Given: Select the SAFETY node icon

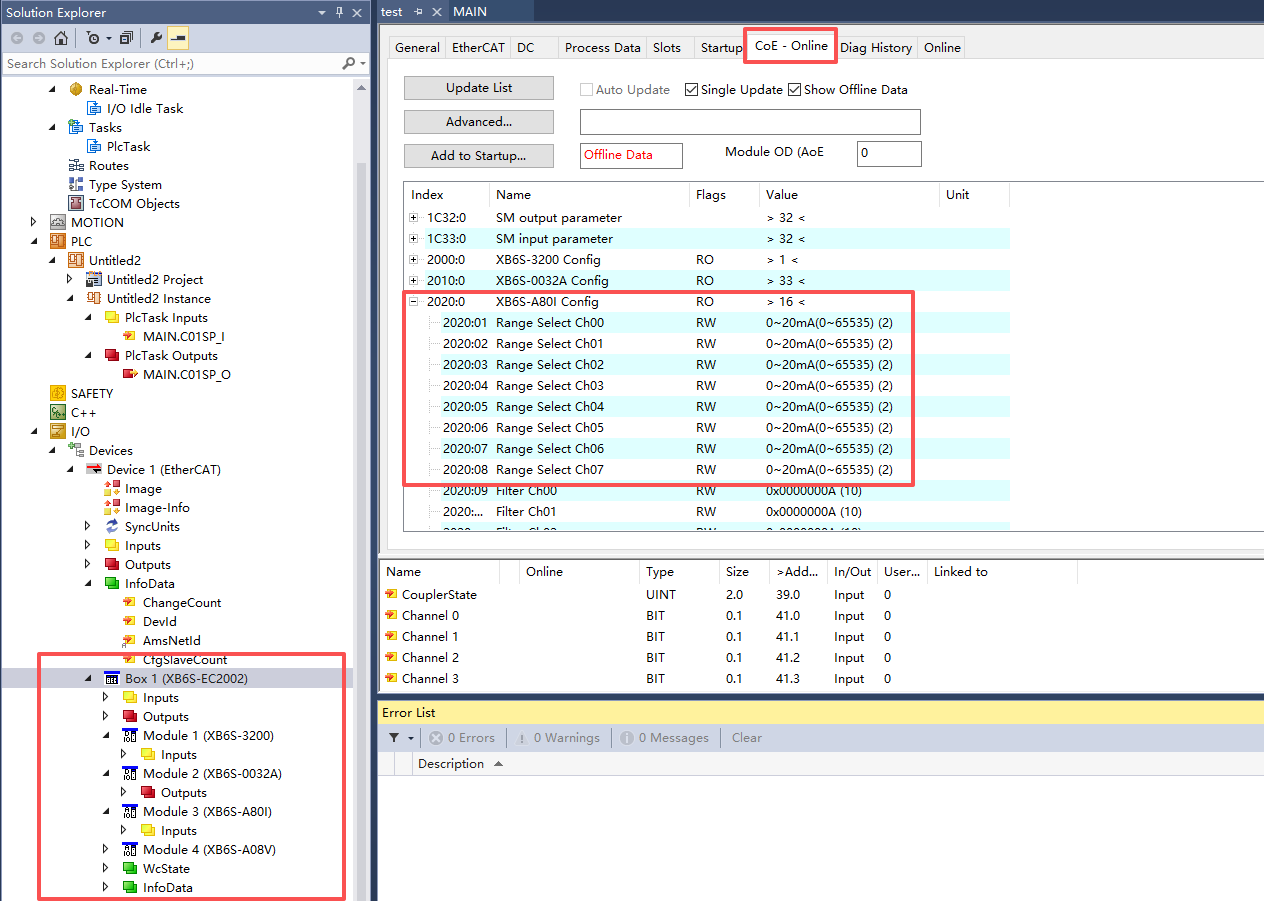Looking at the screenshot, I should point(58,393).
